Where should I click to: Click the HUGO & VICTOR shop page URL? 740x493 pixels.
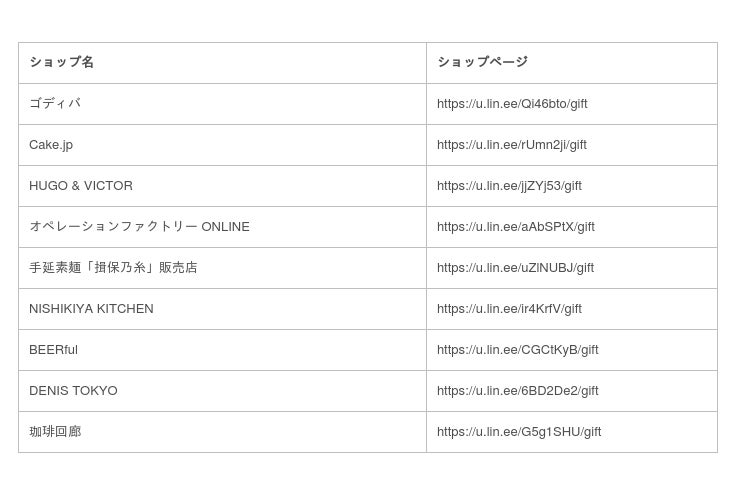pyautogui.click(x=509, y=186)
